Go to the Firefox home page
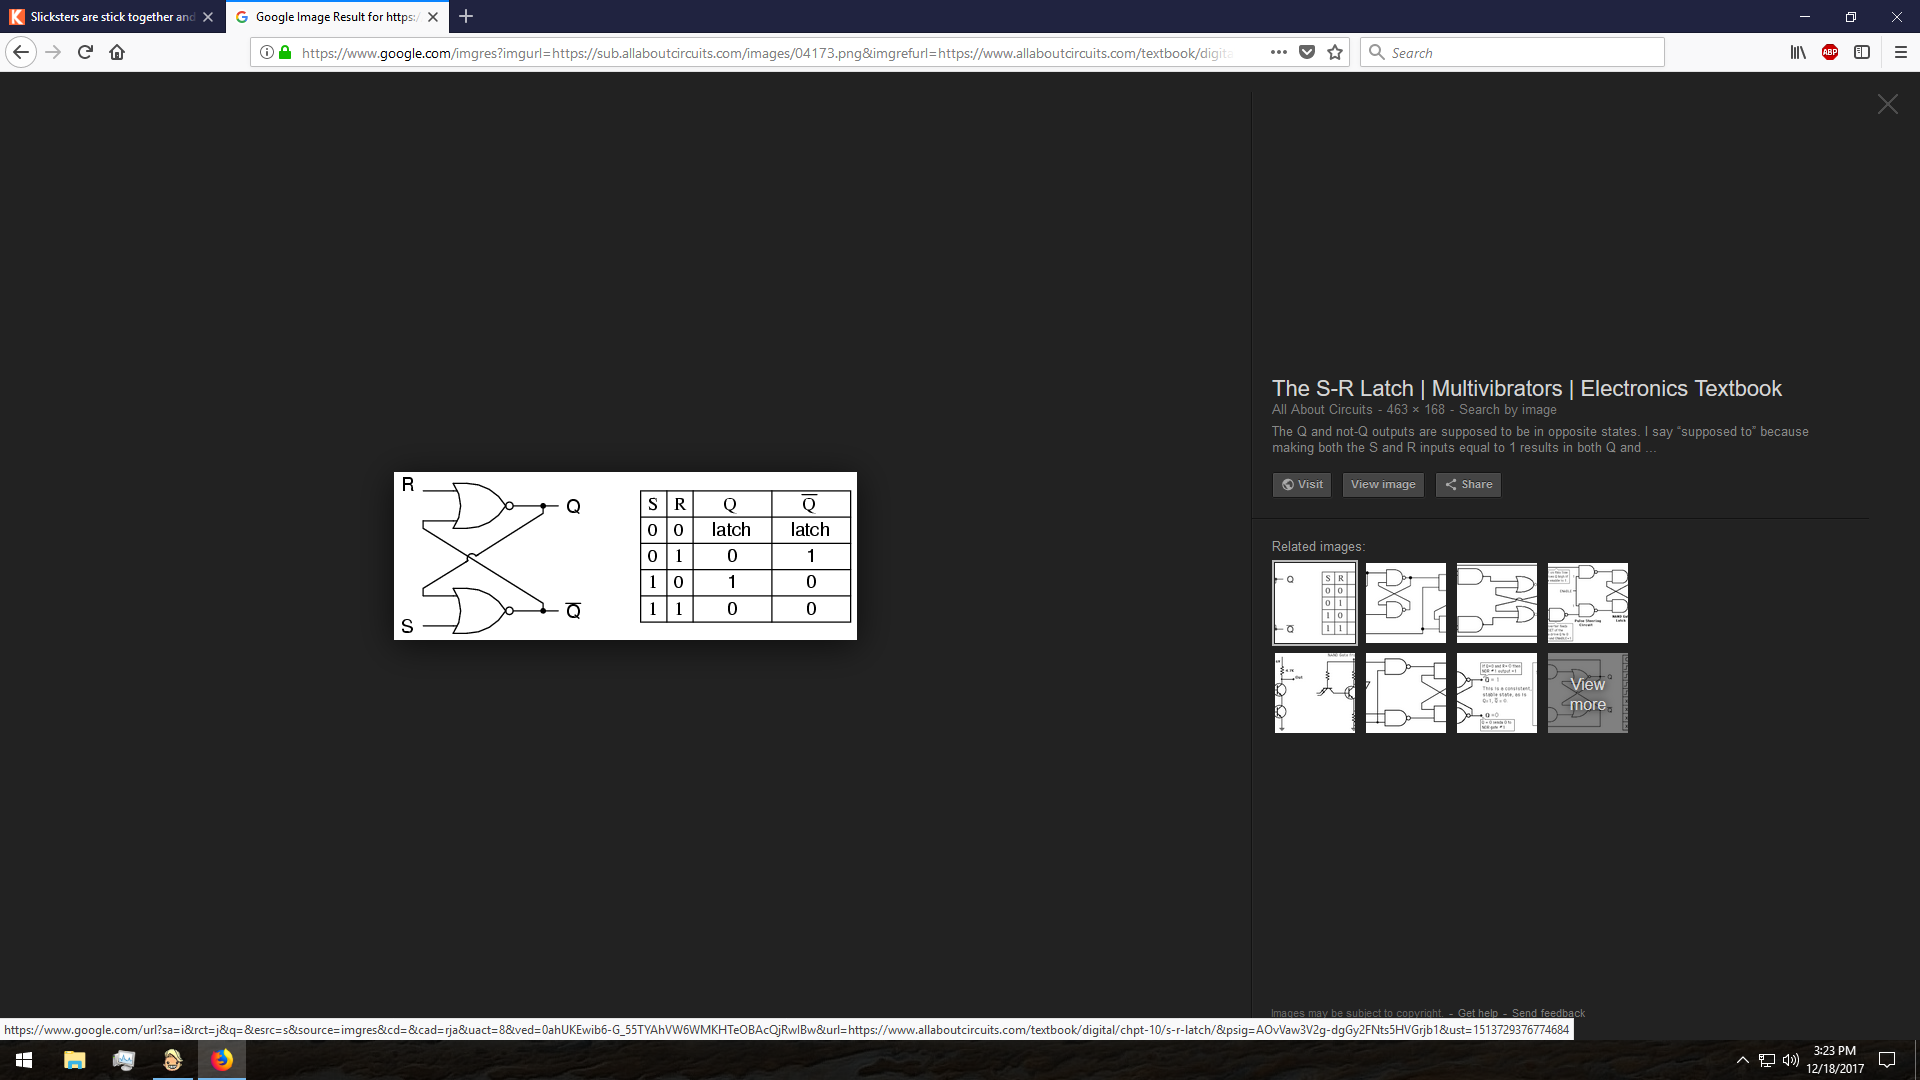1920x1080 pixels. [x=117, y=52]
